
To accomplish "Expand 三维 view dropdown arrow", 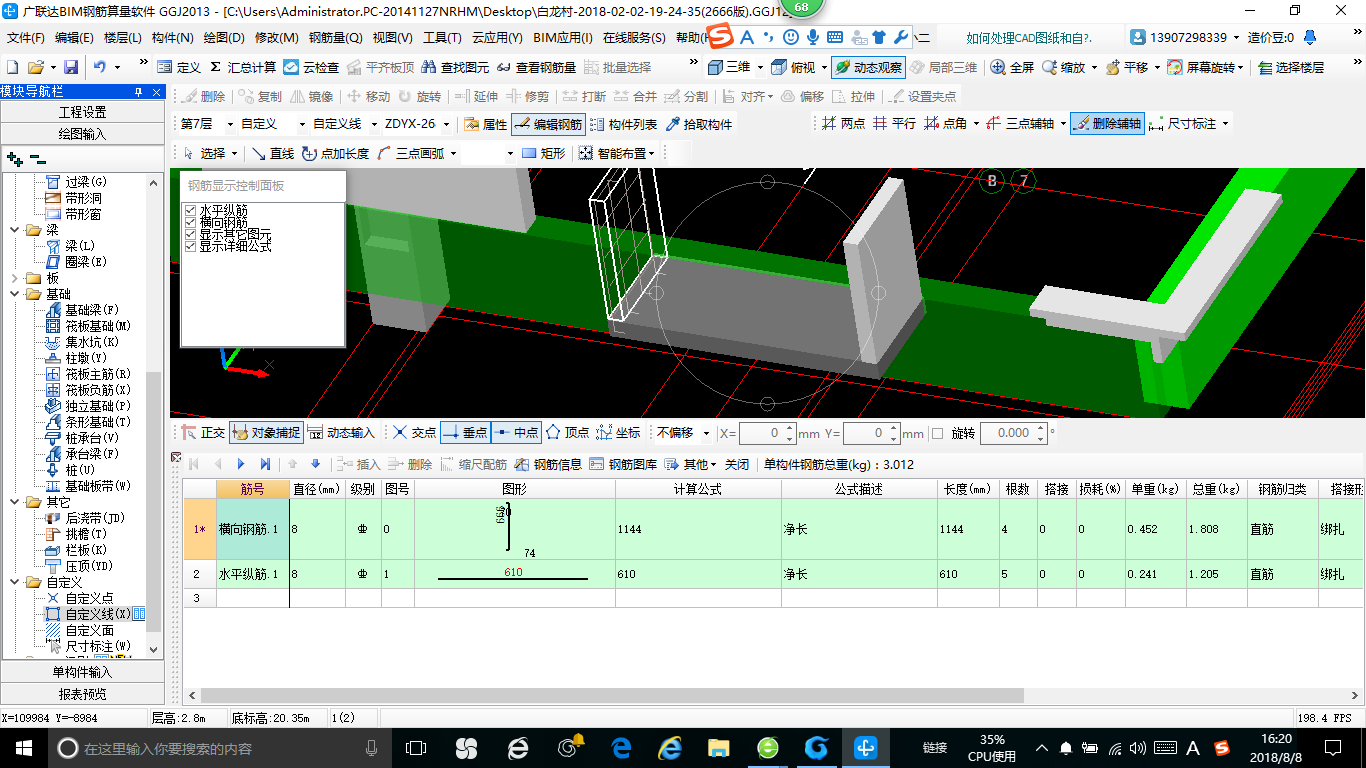I will (760, 67).
